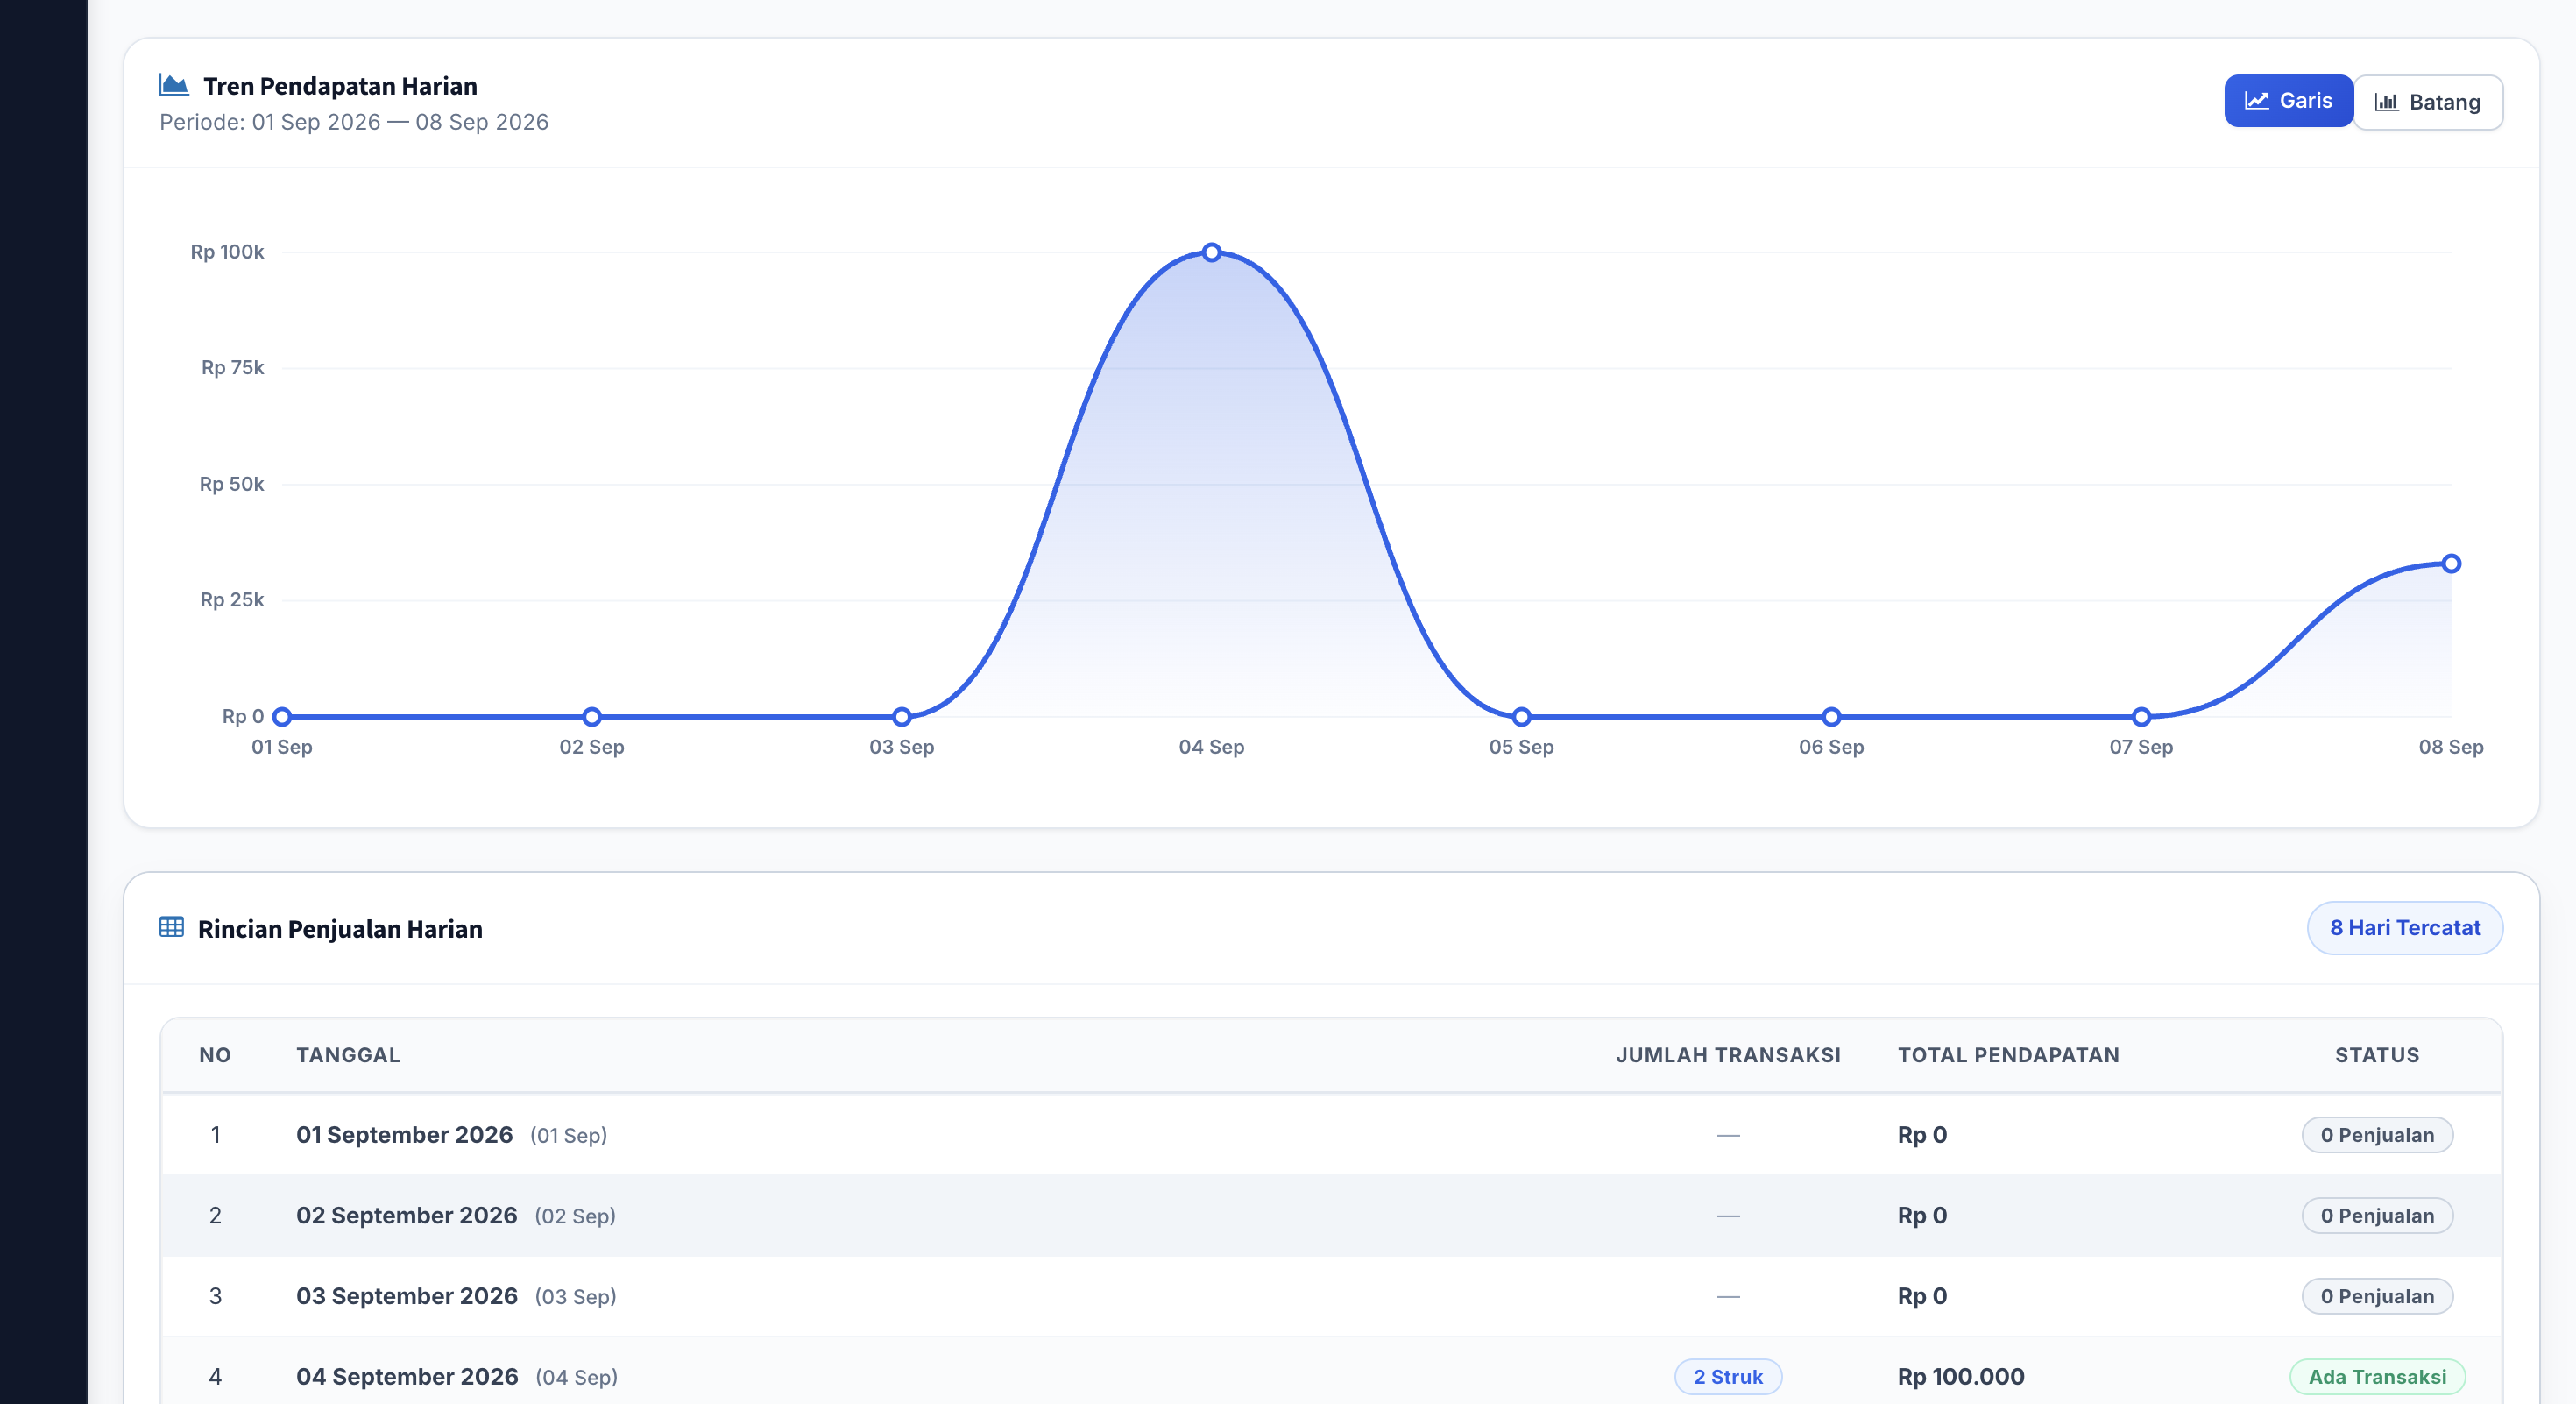Select the 04 September 2026 row date

407,1376
